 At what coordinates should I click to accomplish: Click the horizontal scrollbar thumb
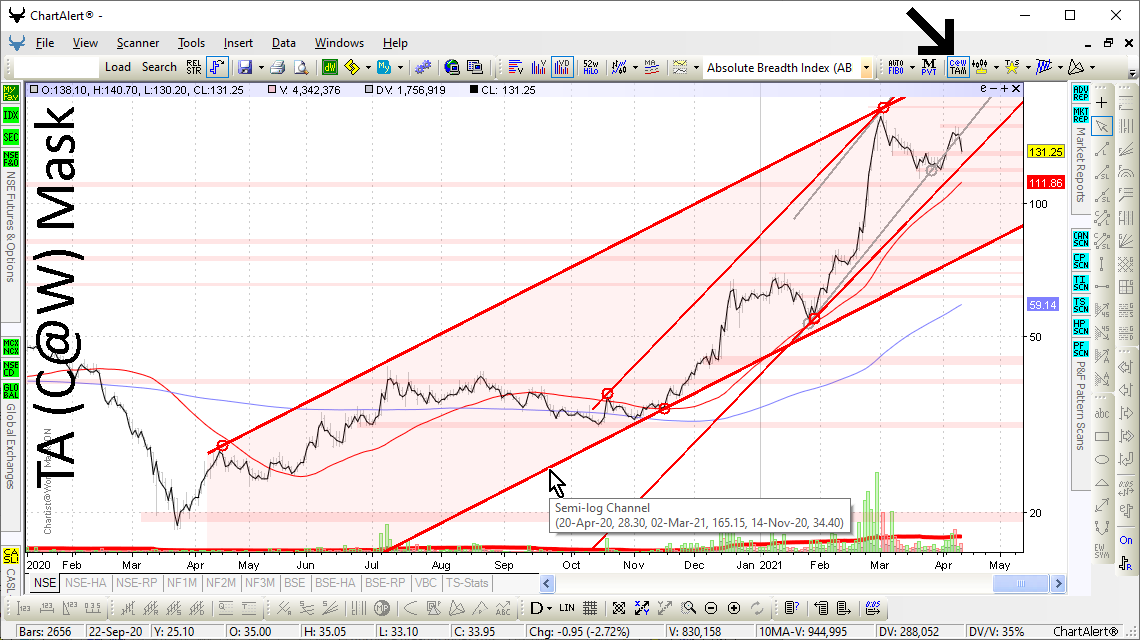pos(1020,583)
